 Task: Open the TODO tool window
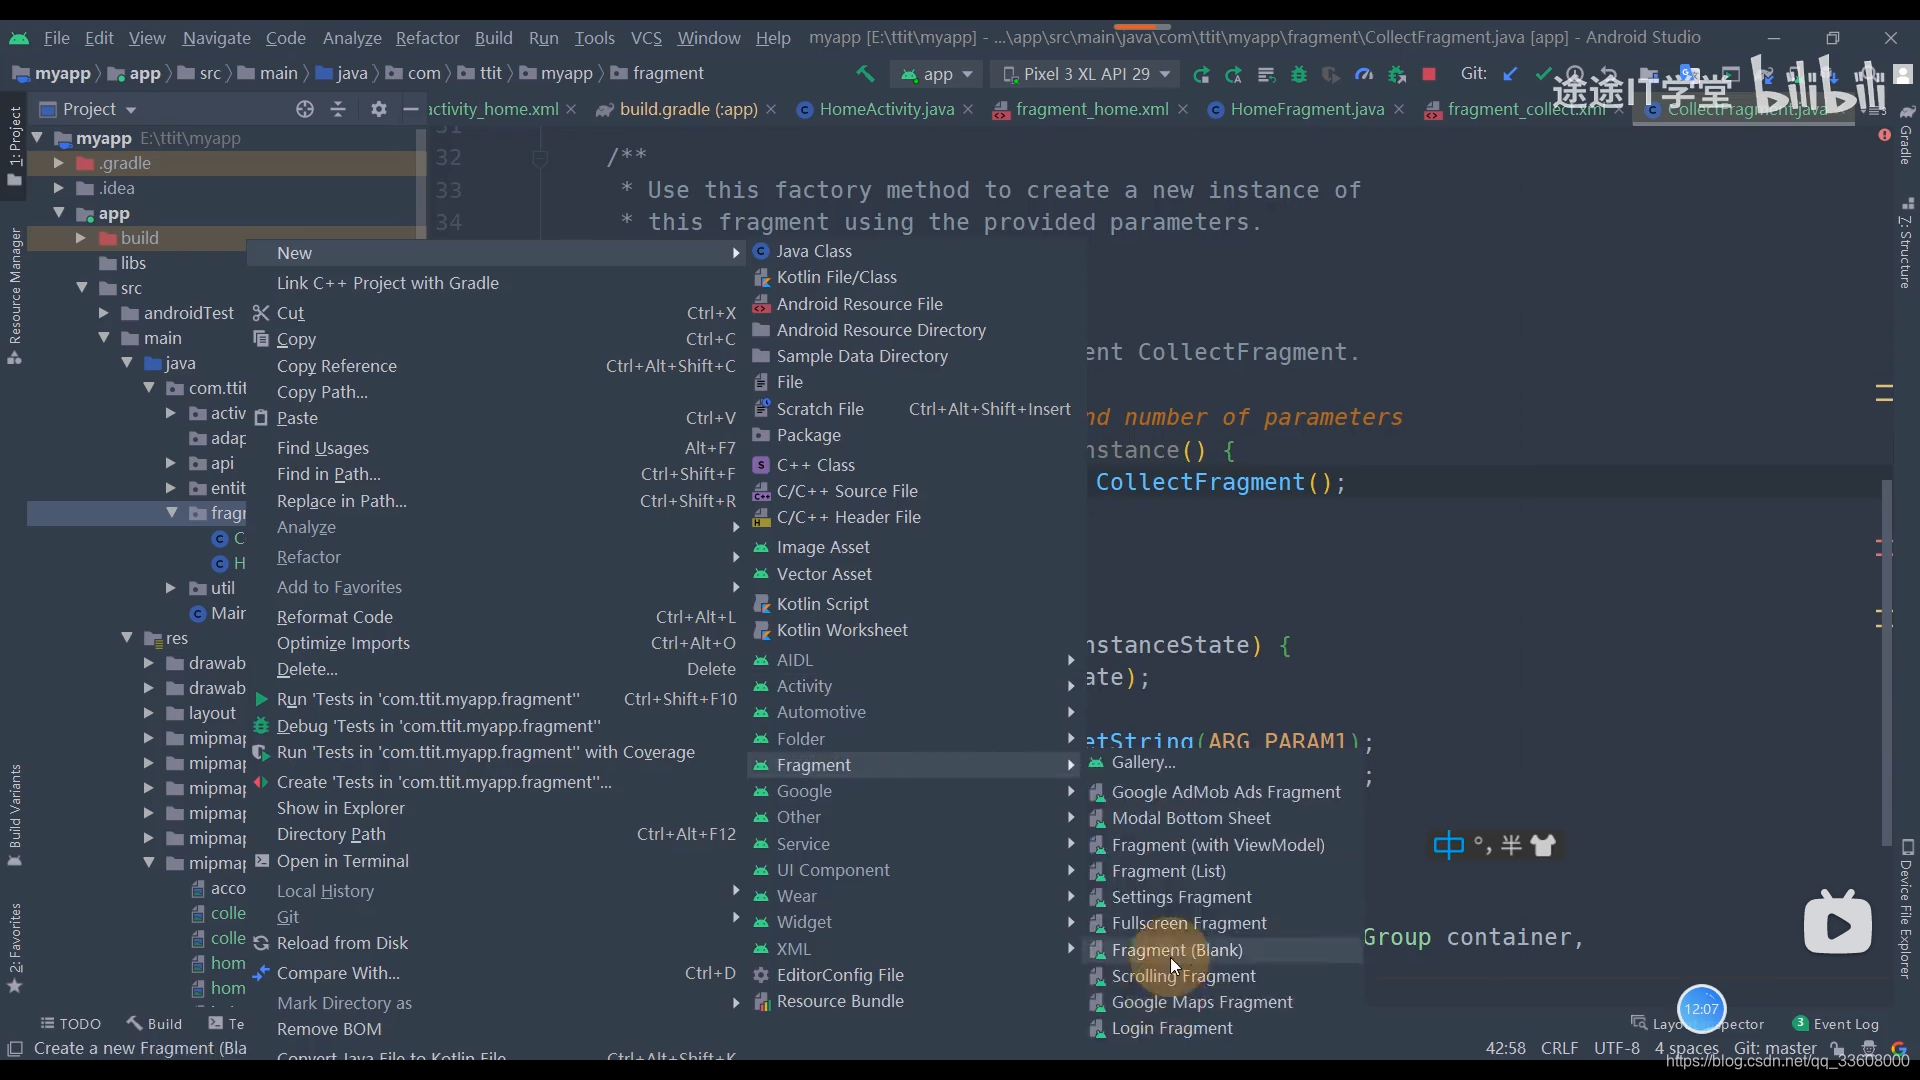pyautogui.click(x=71, y=1024)
